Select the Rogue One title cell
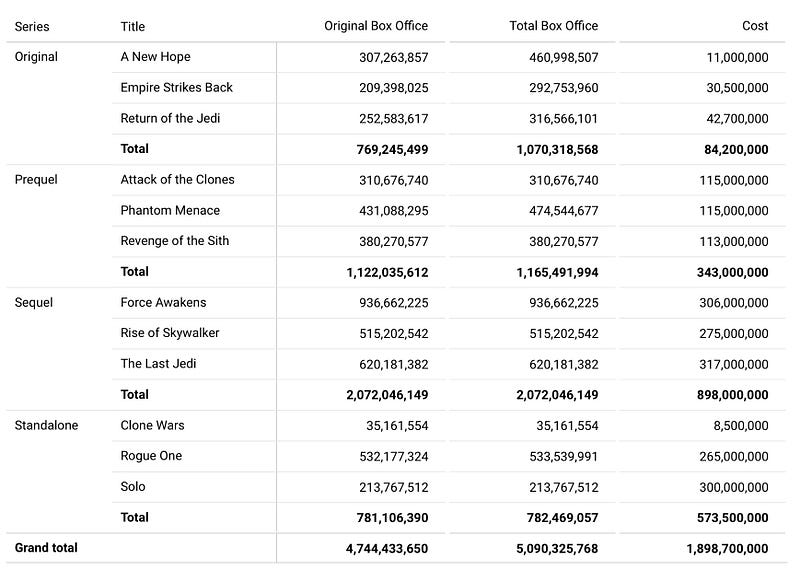Viewport: 800px width, 571px height. click(x=151, y=456)
